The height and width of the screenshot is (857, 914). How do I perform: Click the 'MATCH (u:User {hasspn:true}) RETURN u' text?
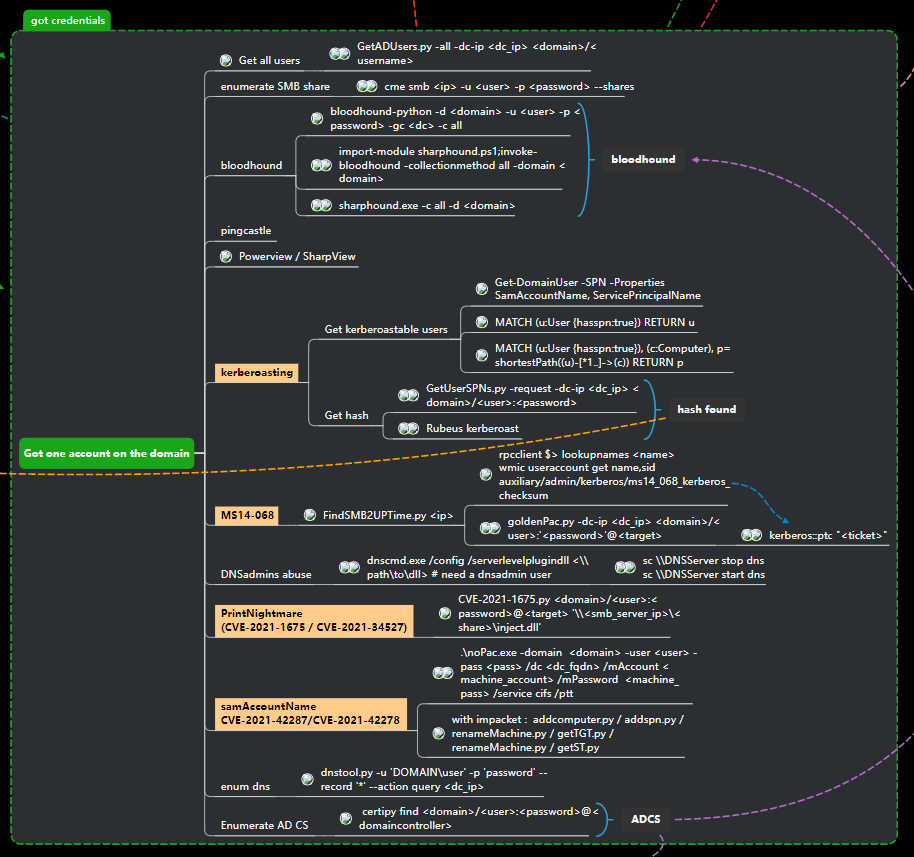coord(595,322)
